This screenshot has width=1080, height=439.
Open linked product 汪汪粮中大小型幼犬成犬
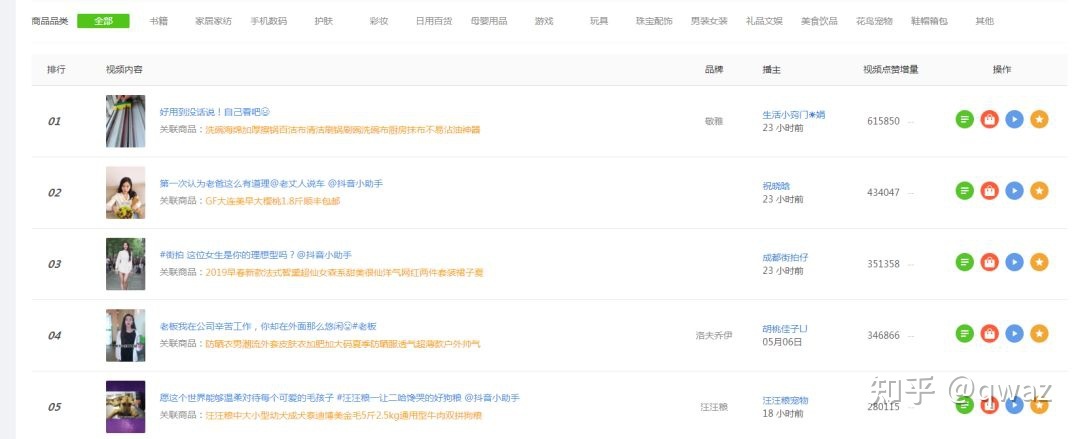coord(343,416)
